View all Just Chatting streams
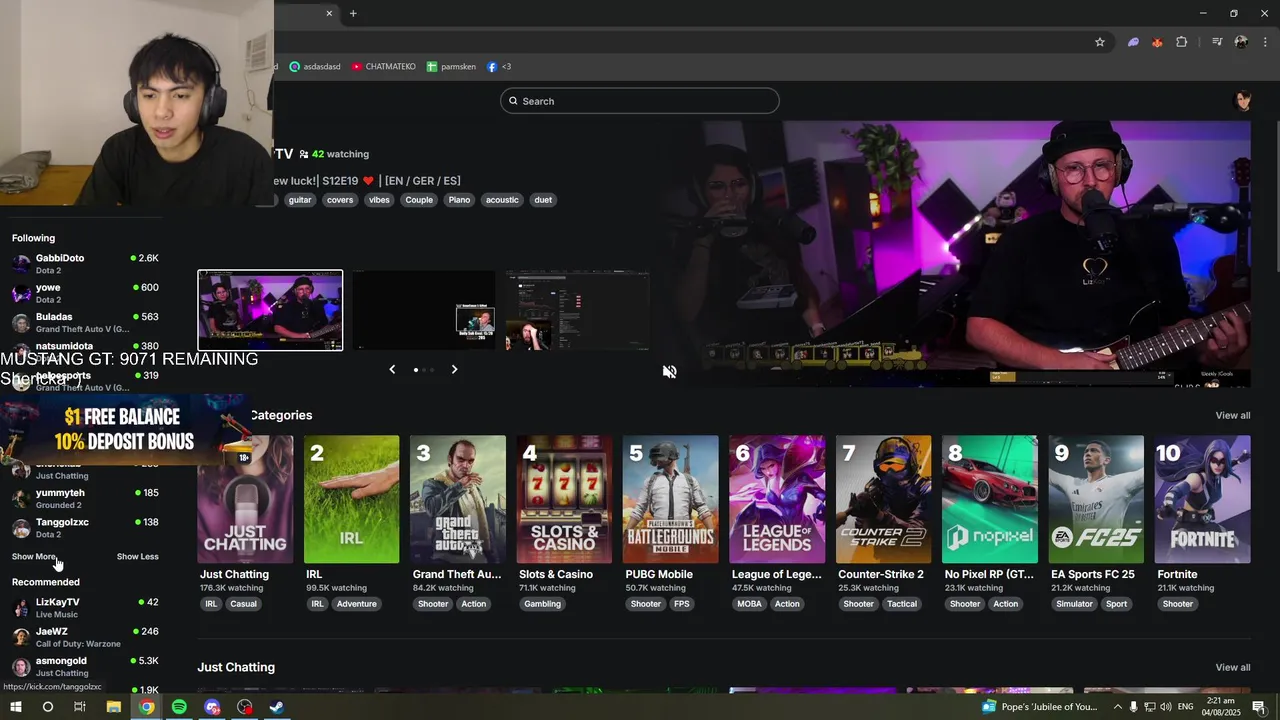This screenshot has height=720, width=1280. (1232, 667)
